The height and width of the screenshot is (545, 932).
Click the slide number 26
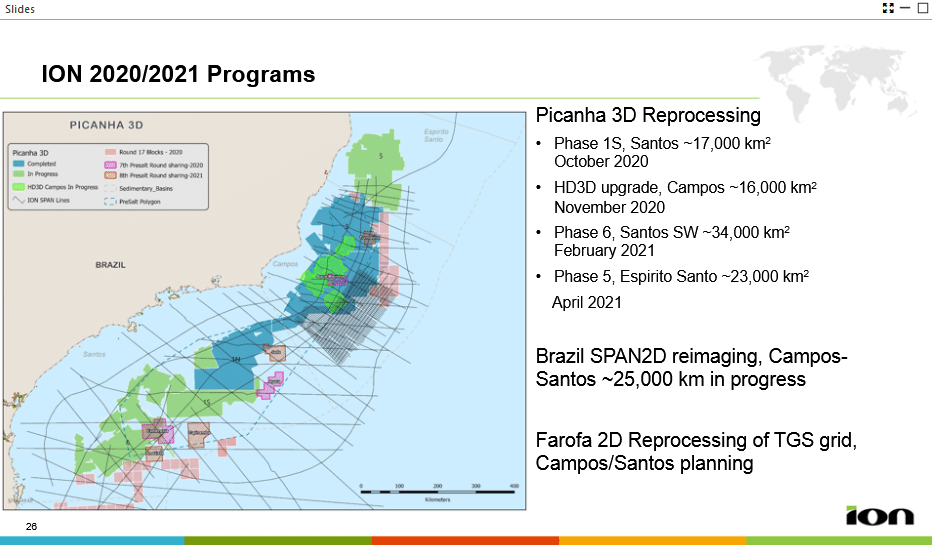click(x=32, y=526)
